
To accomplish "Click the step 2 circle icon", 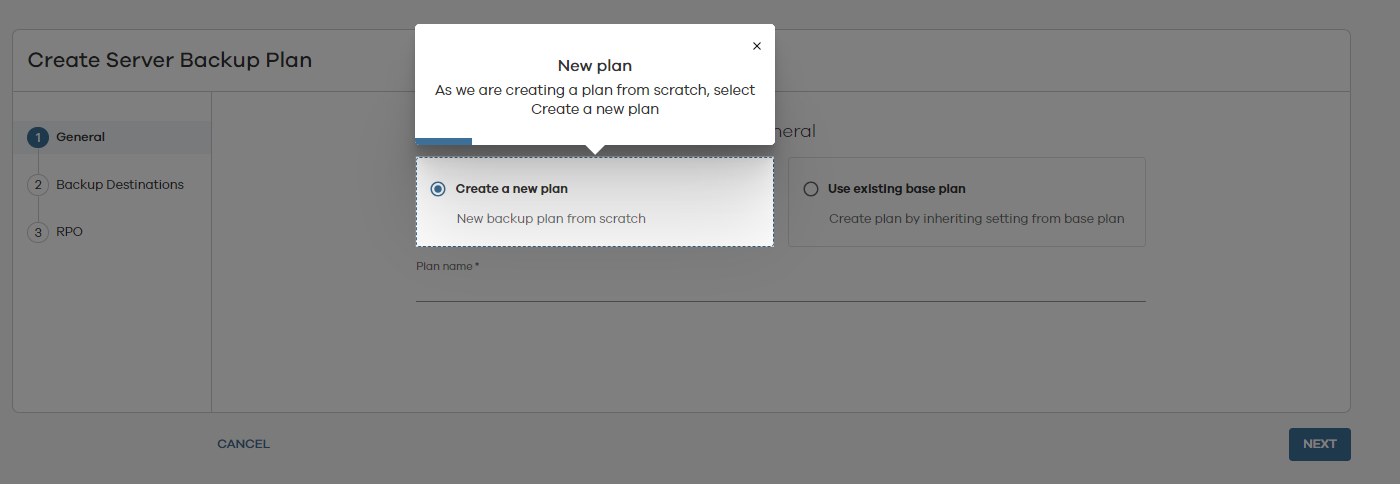I will point(38,185).
